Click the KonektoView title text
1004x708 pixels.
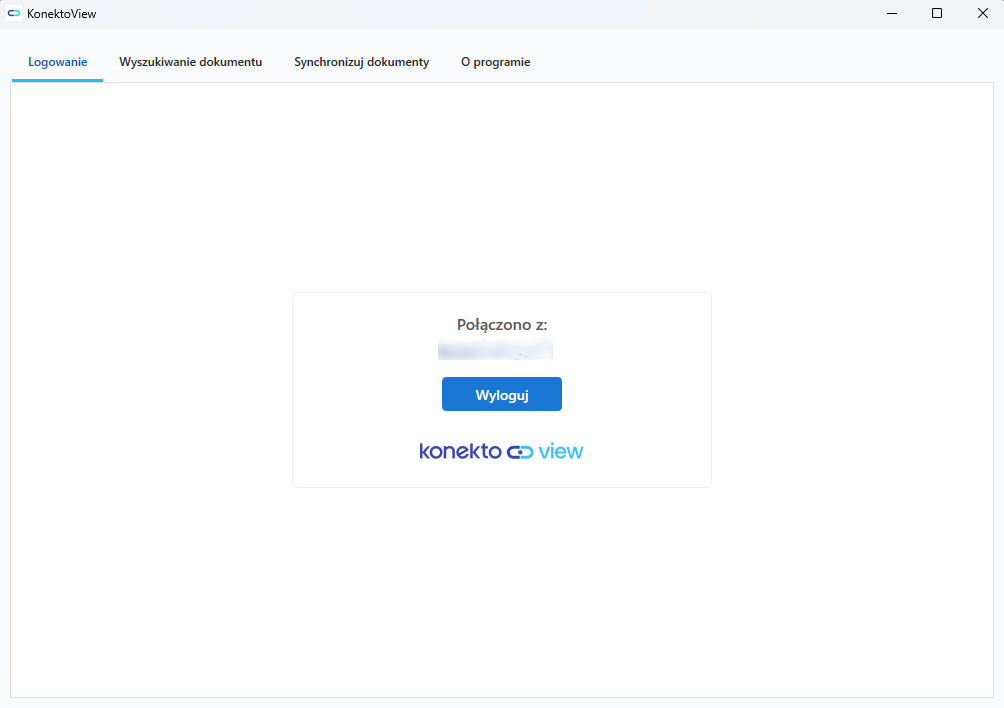click(x=62, y=13)
